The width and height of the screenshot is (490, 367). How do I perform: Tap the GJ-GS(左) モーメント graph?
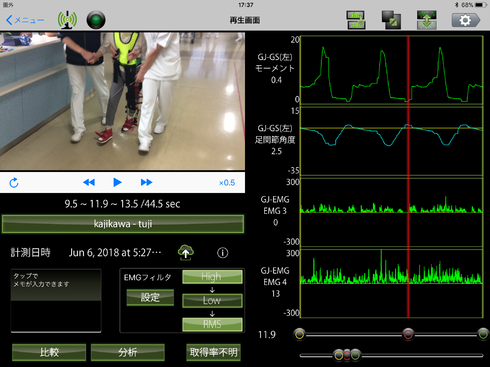(x=392, y=70)
